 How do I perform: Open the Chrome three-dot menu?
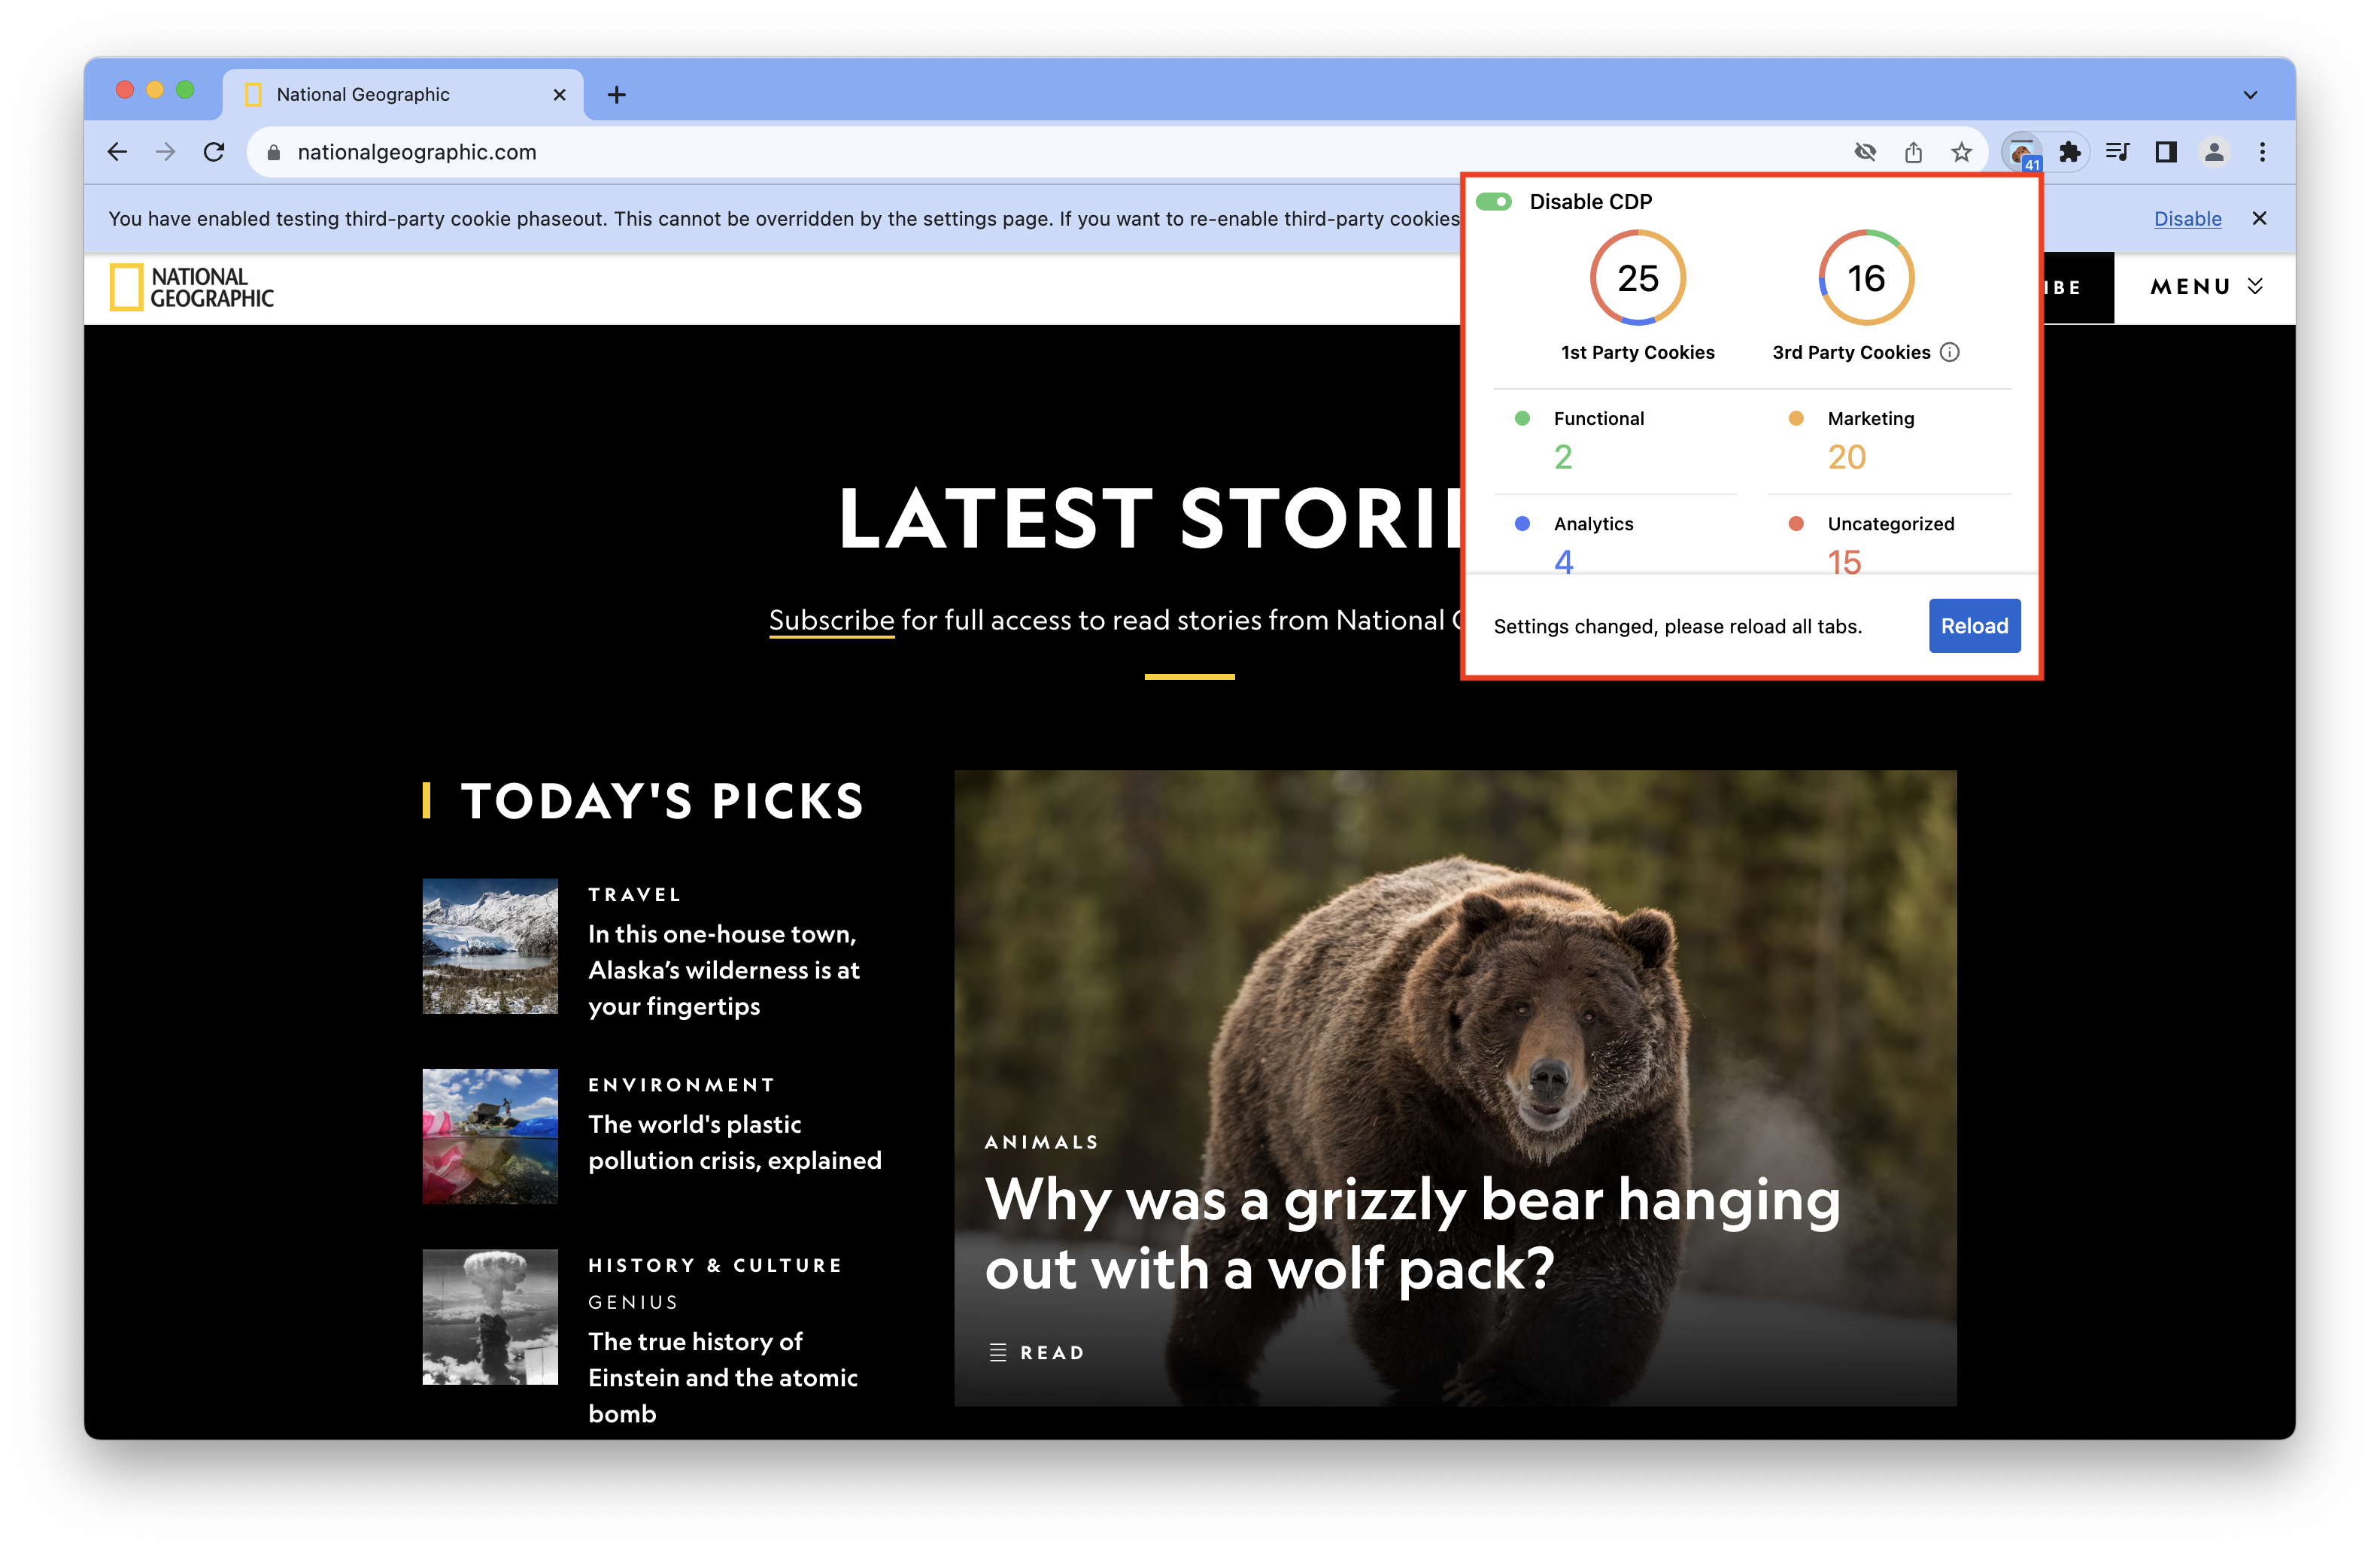click(x=2262, y=152)
